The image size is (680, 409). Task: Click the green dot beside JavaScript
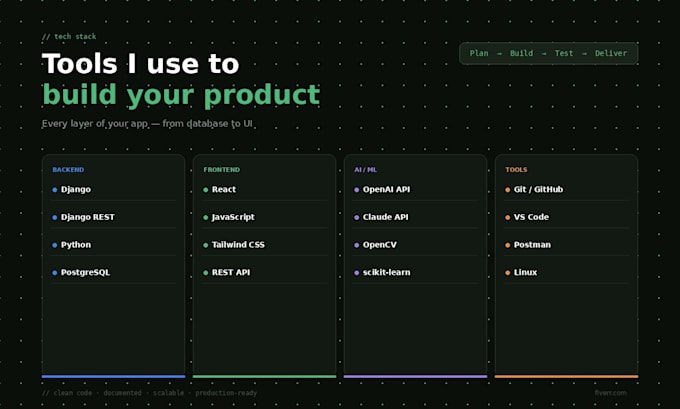(x=206, y=217)
